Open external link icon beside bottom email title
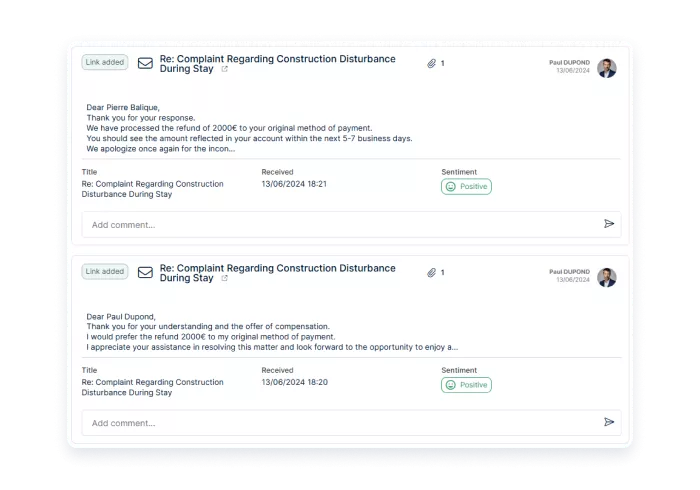The image size is (700, 490). pyautogui.click(x=225, y=278)
